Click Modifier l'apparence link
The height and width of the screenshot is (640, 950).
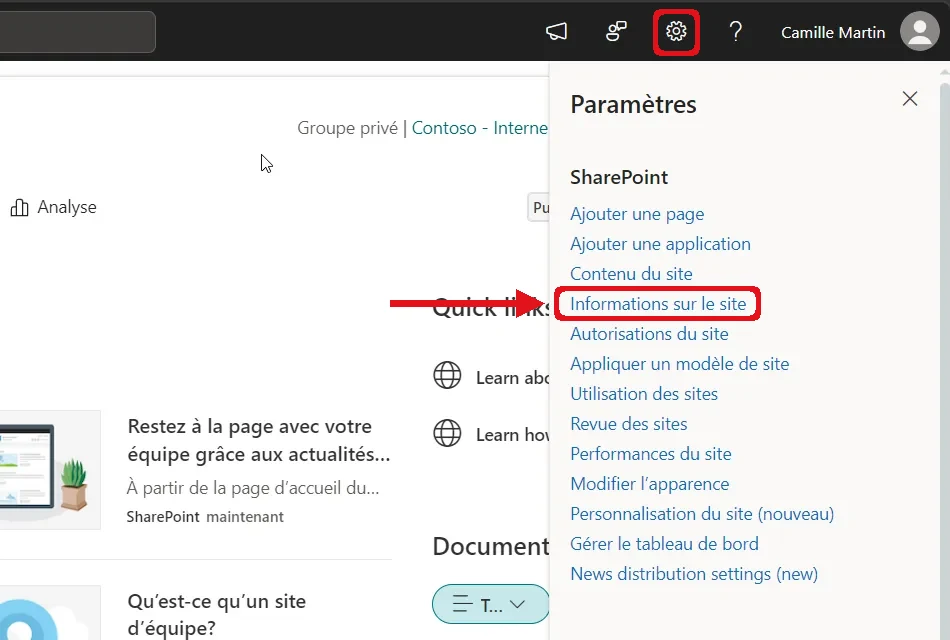[x=649, y=484]
